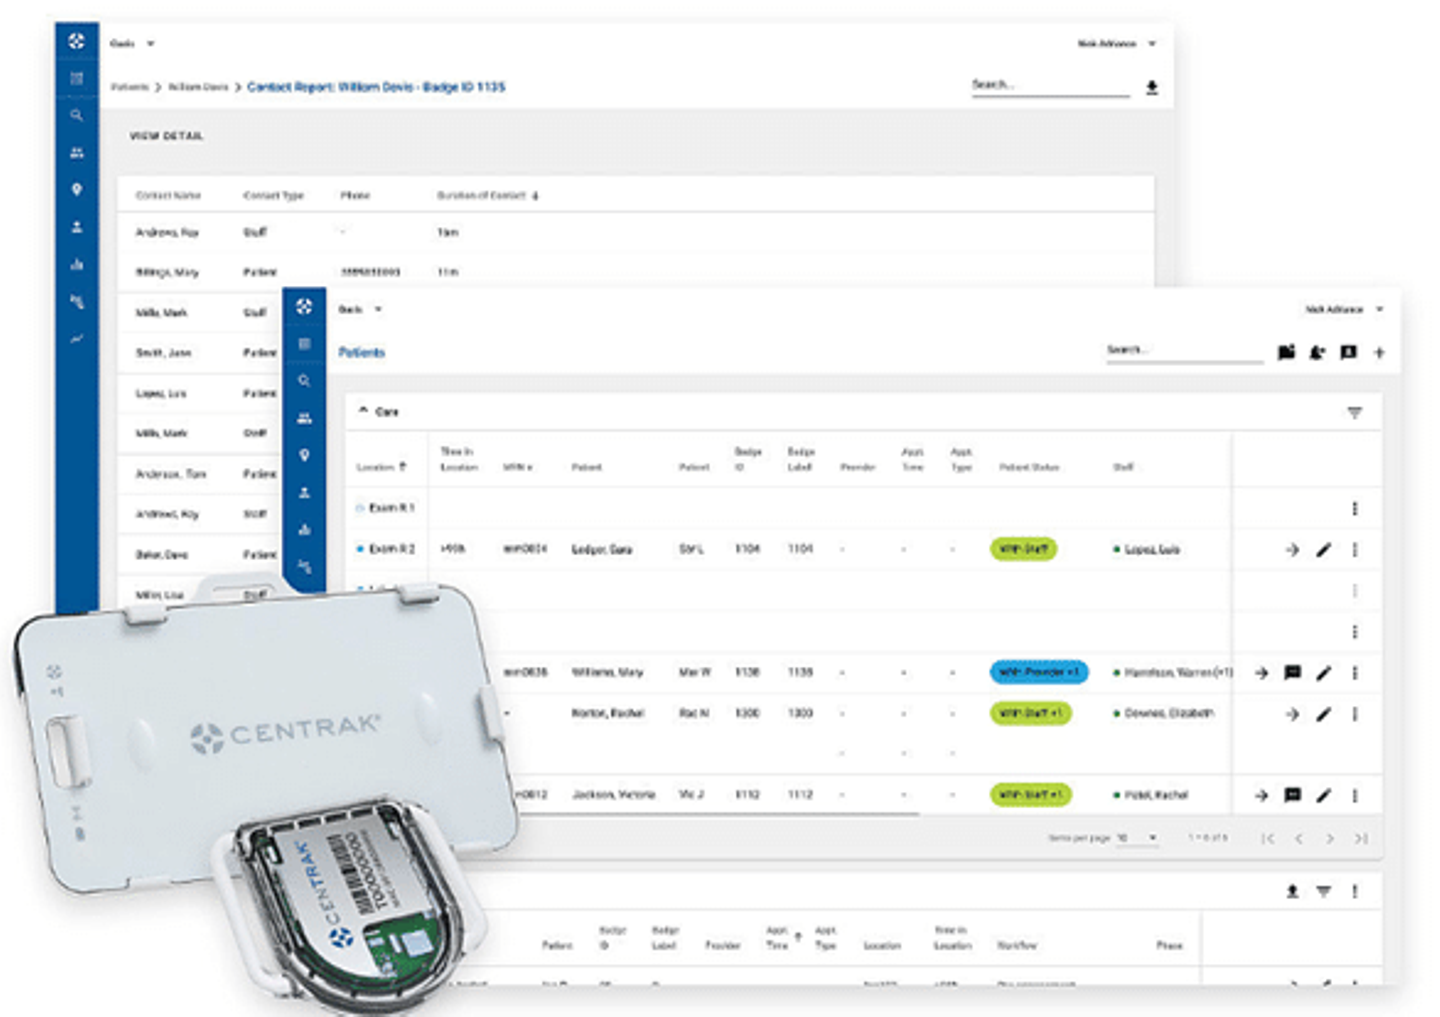The image size is (1440, 1017).
Task: Click the Patients page title in the front window
Action: click(361, 352)
